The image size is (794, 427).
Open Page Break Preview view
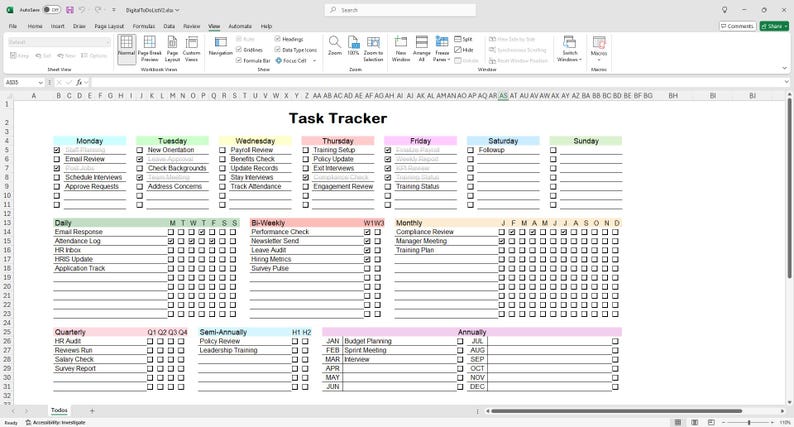149,49
